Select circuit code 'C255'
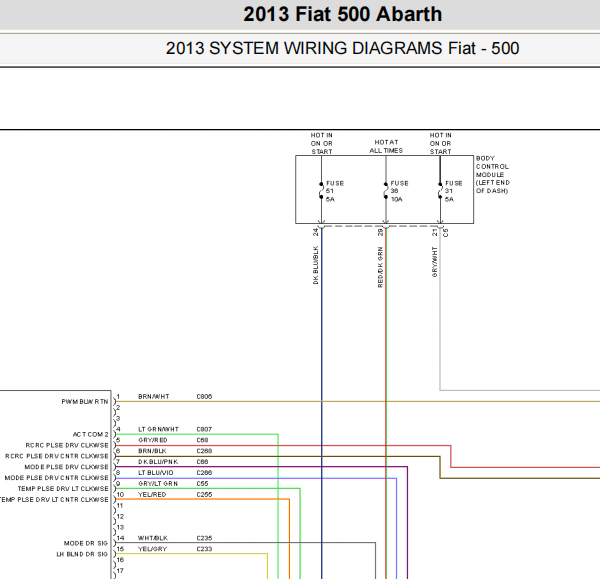 [x=204, y=494]
